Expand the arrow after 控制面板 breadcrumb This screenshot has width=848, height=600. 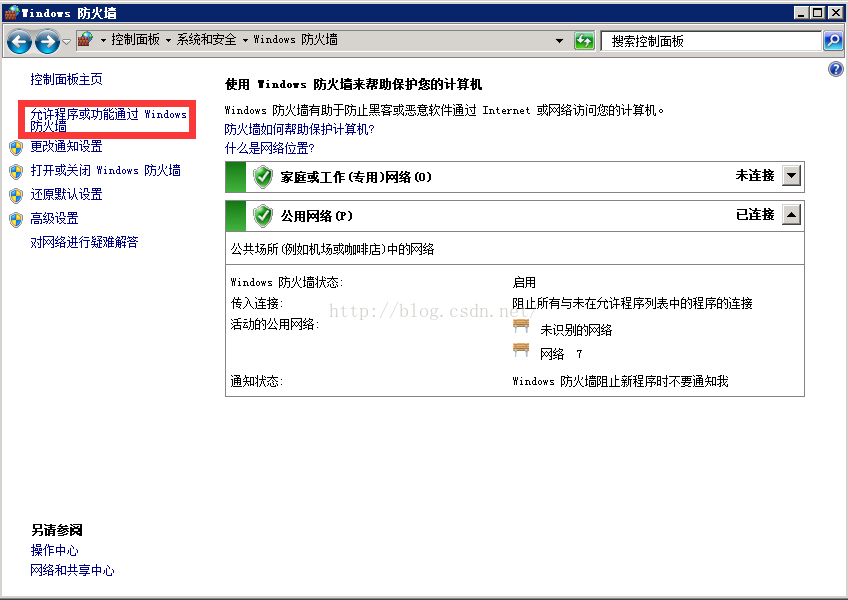click(168, 40)
